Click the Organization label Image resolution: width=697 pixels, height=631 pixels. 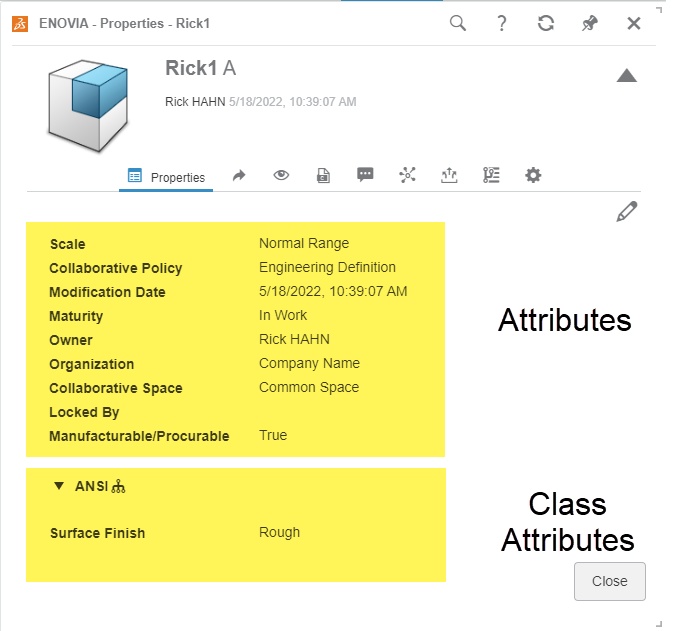click(x=92, y=364)
